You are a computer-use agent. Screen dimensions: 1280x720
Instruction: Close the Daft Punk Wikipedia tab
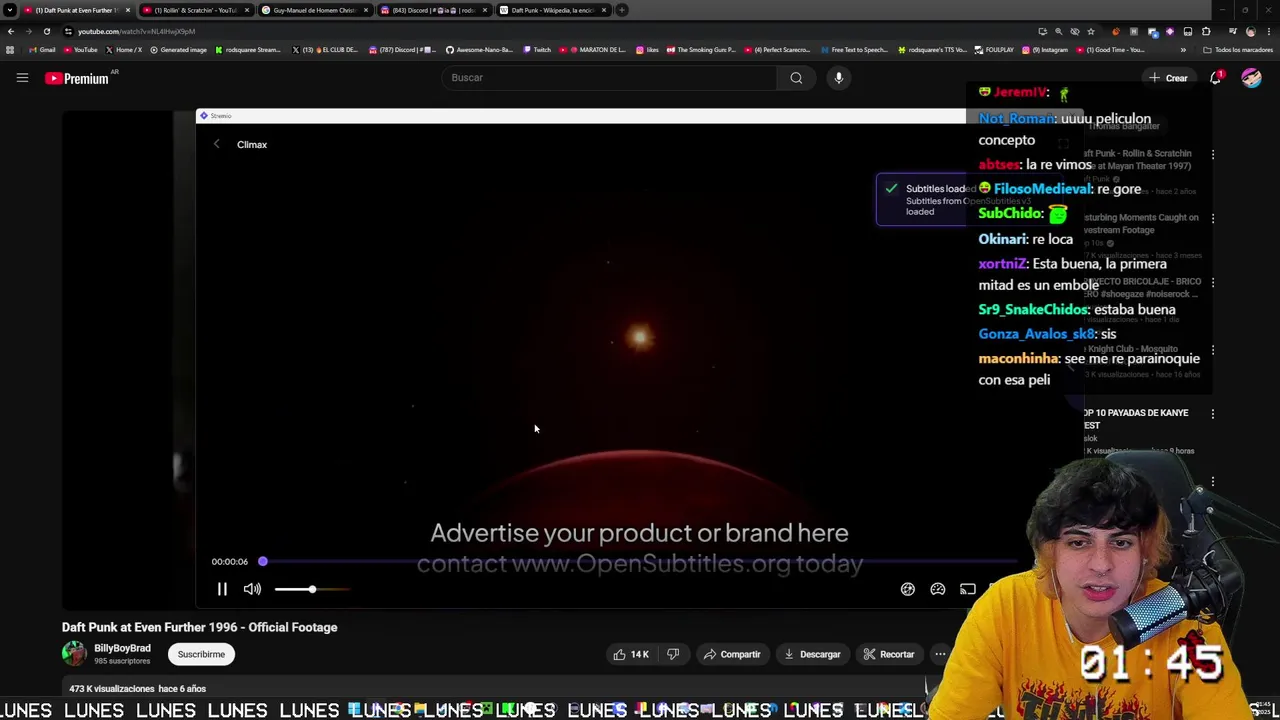point(603,10)
